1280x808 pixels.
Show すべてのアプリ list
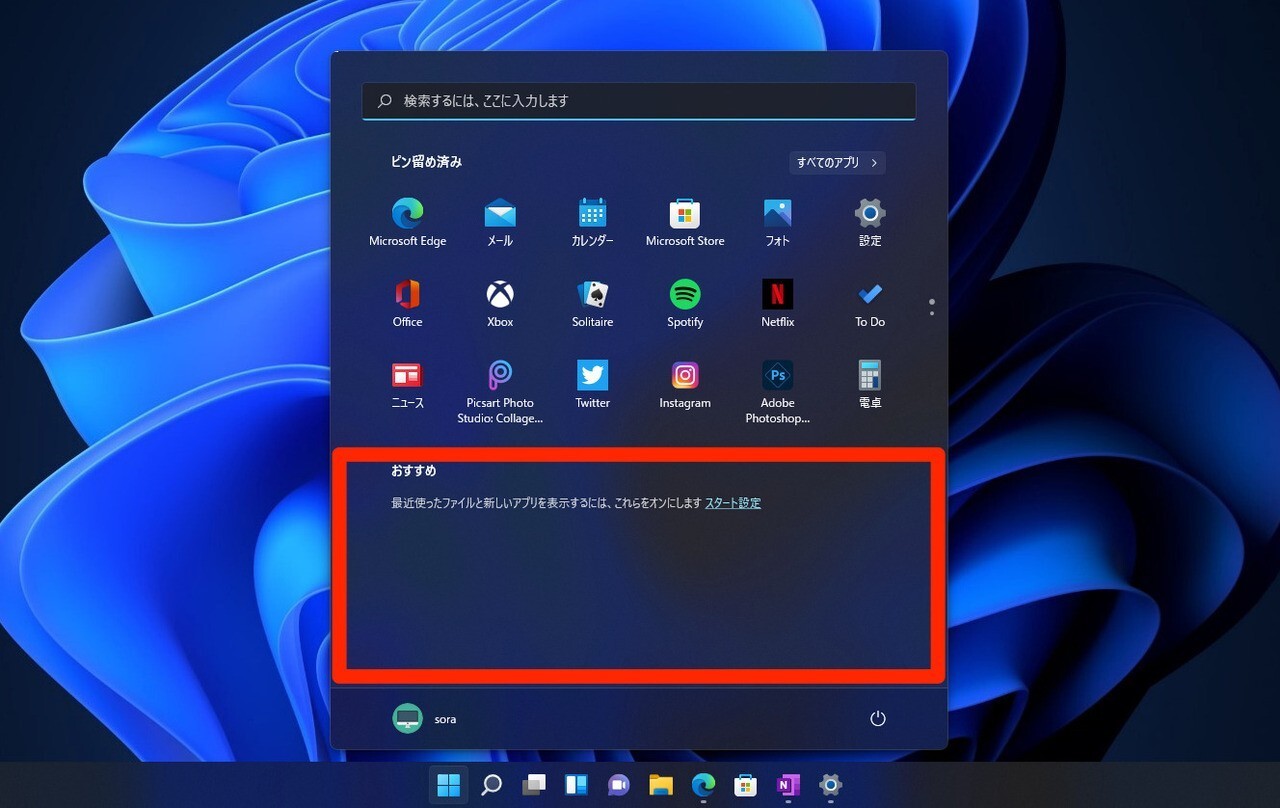click(x=837, y=162)
